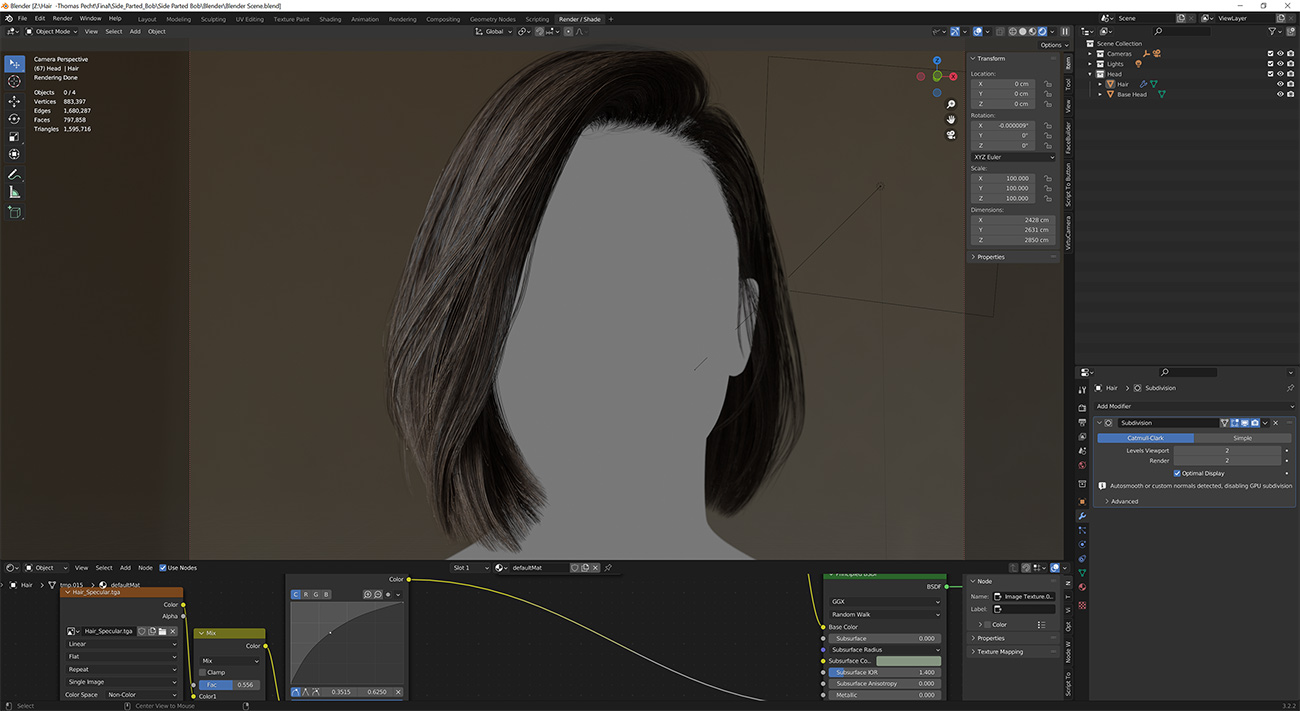Select the Add Cube tool
Viewport: 1300px width, 711px height.
14,212
